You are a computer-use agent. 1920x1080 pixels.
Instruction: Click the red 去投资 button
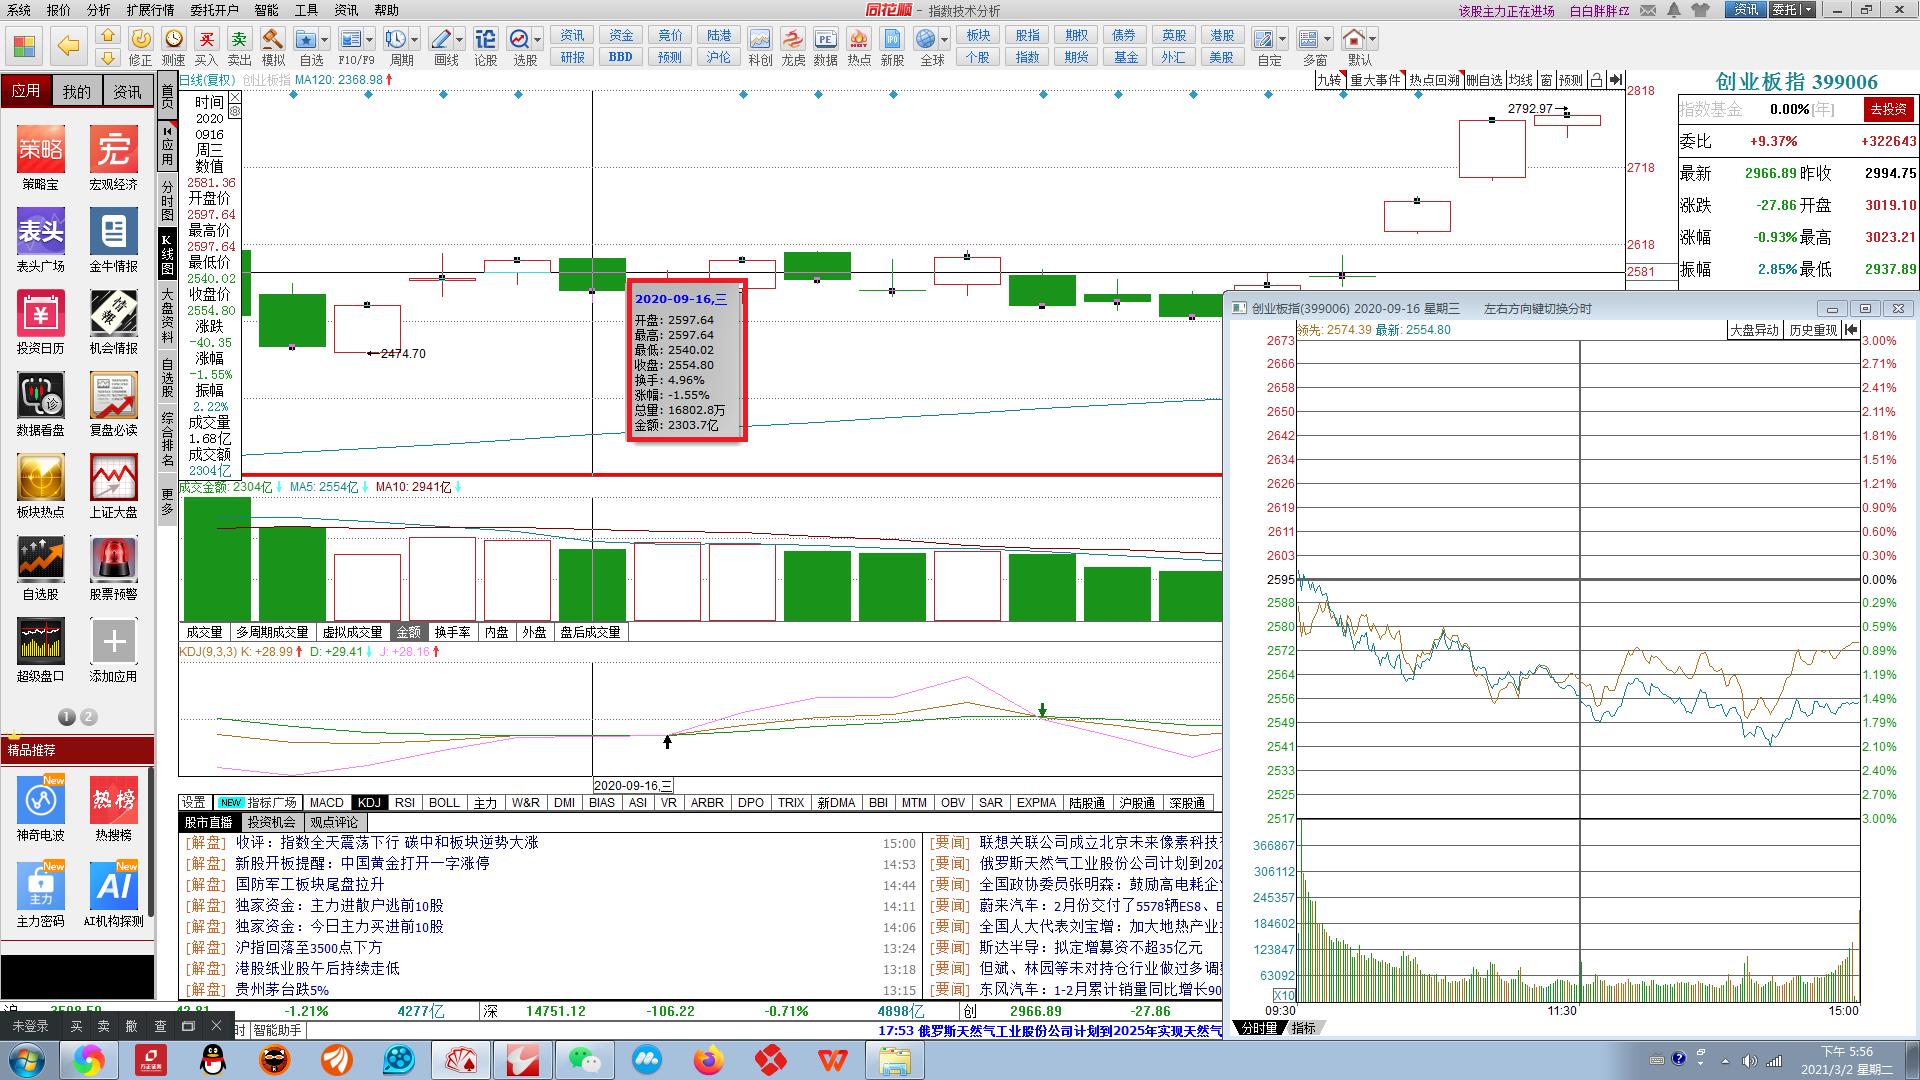(x=1888, y=109)
